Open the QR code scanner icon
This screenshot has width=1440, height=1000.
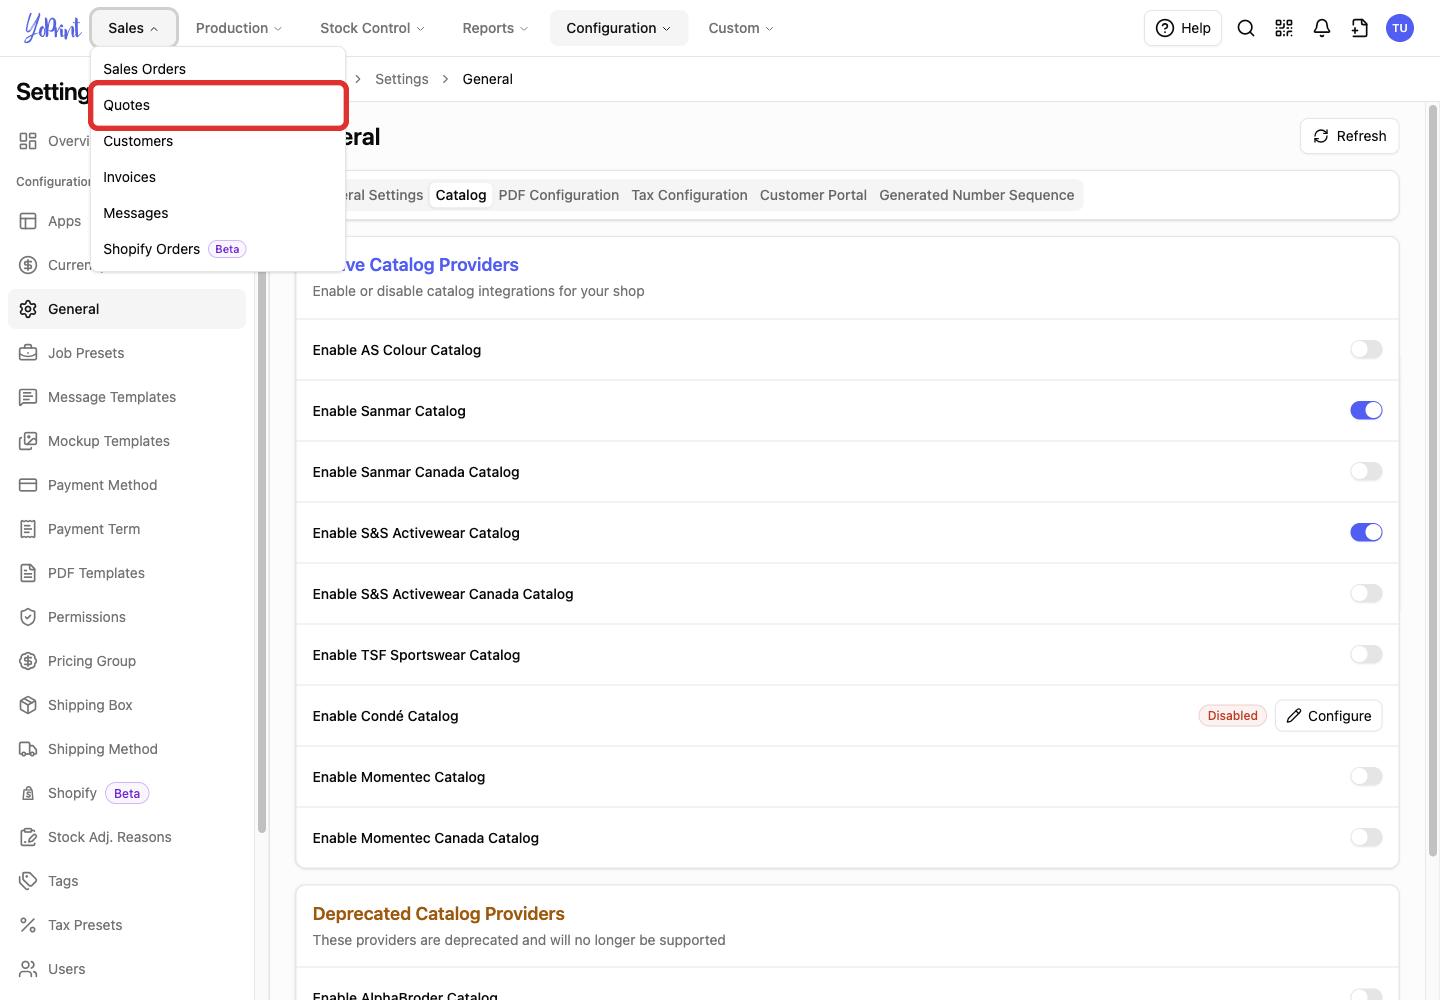1284,28
